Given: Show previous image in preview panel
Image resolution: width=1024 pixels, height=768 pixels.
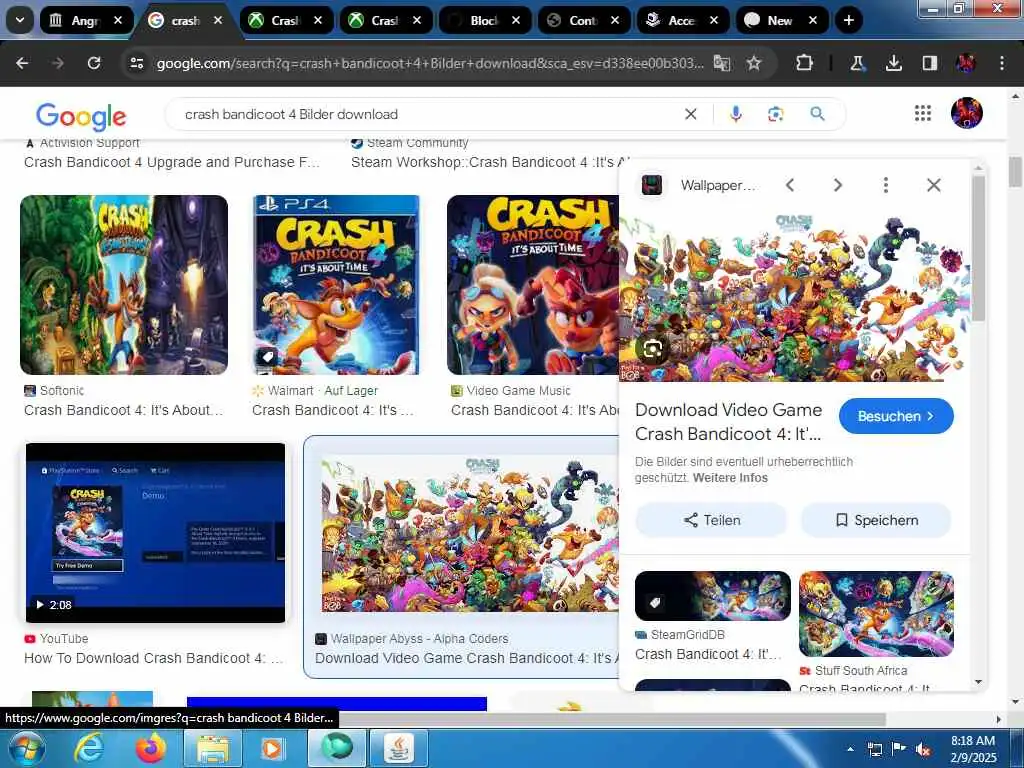Looking at the screenshot, I should [790, 185].
